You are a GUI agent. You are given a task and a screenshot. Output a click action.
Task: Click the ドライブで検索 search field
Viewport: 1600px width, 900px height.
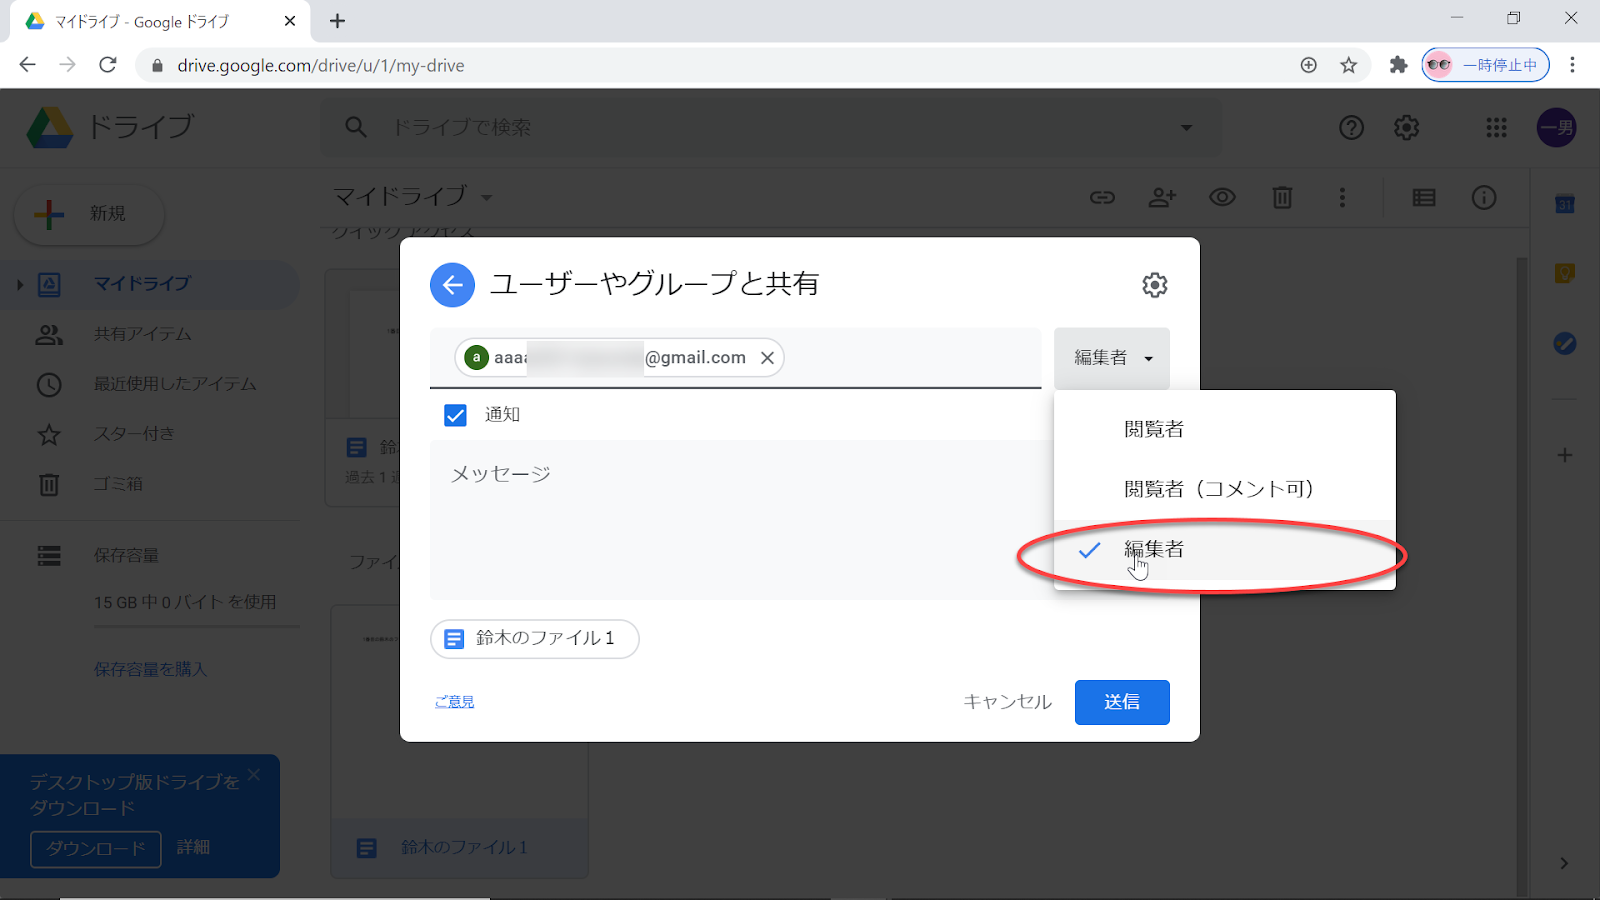(x=770, y=128)
